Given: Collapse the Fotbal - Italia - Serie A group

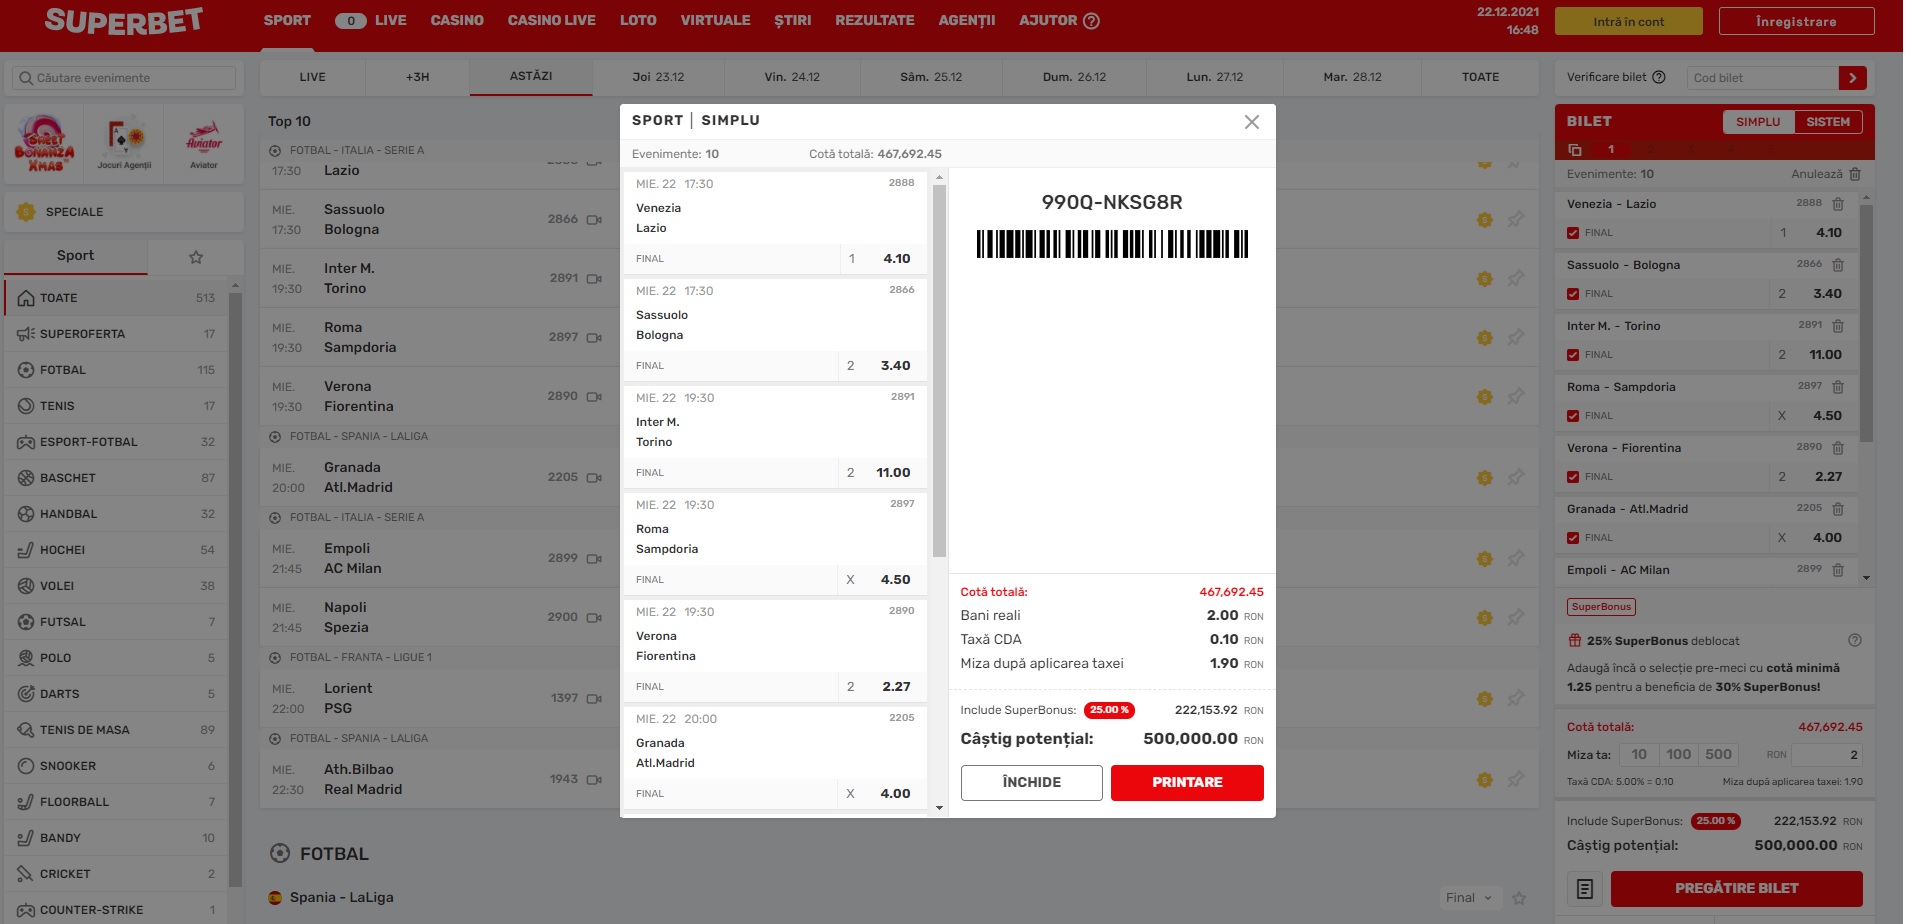Looking at the screenshot, I should pos(275,151).
